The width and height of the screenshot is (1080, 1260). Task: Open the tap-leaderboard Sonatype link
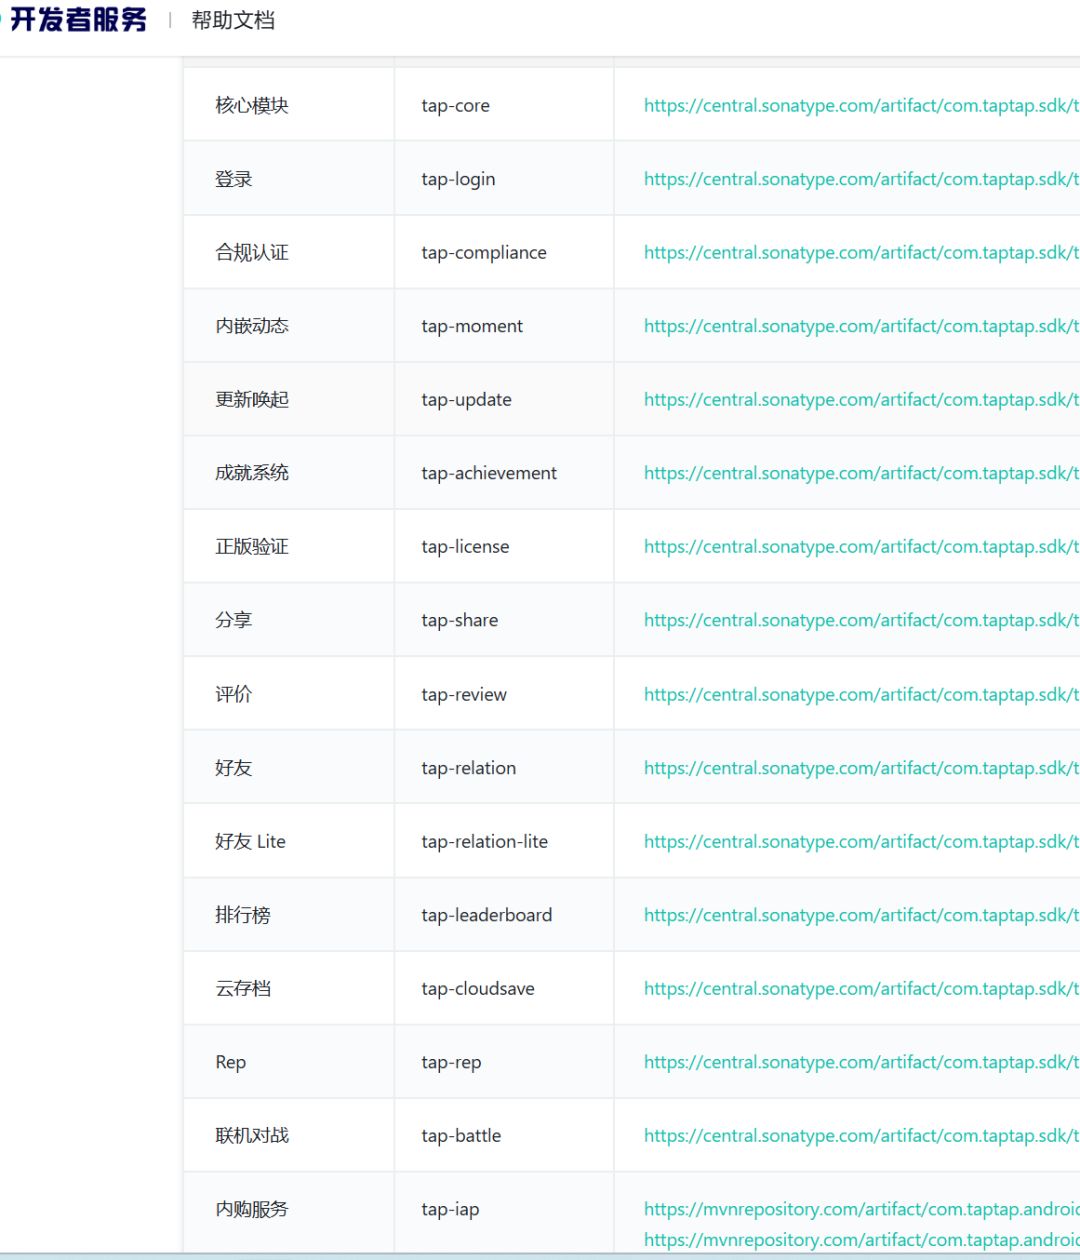[861, 915]
